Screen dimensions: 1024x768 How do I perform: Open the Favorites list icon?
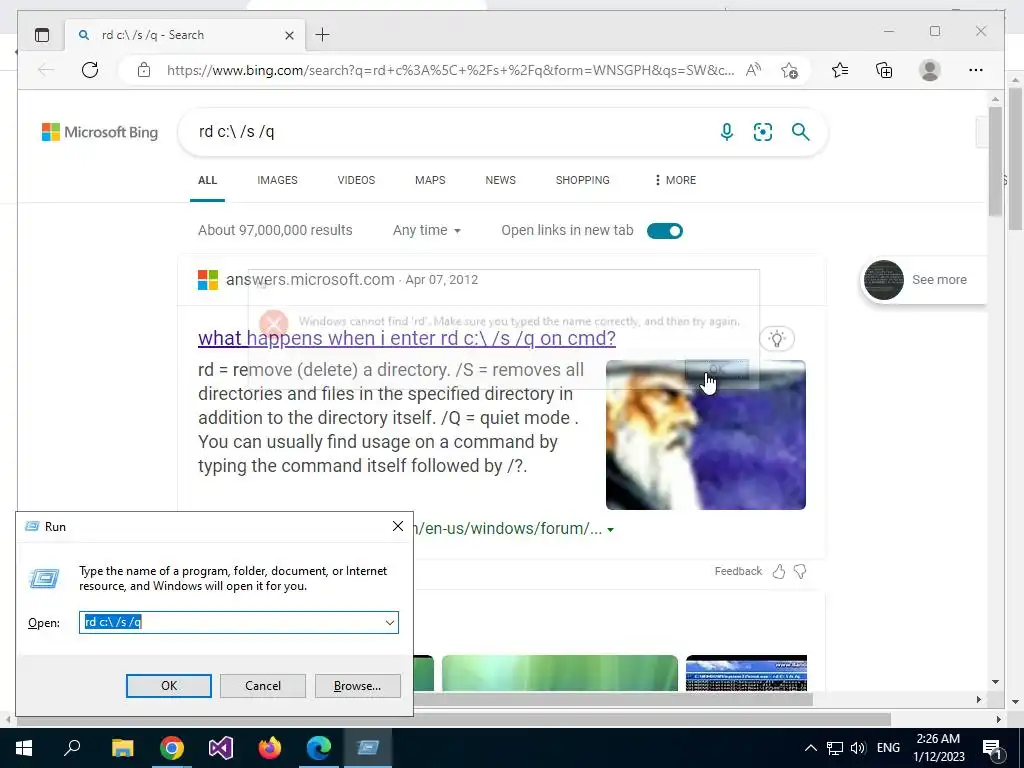[840, 70]
